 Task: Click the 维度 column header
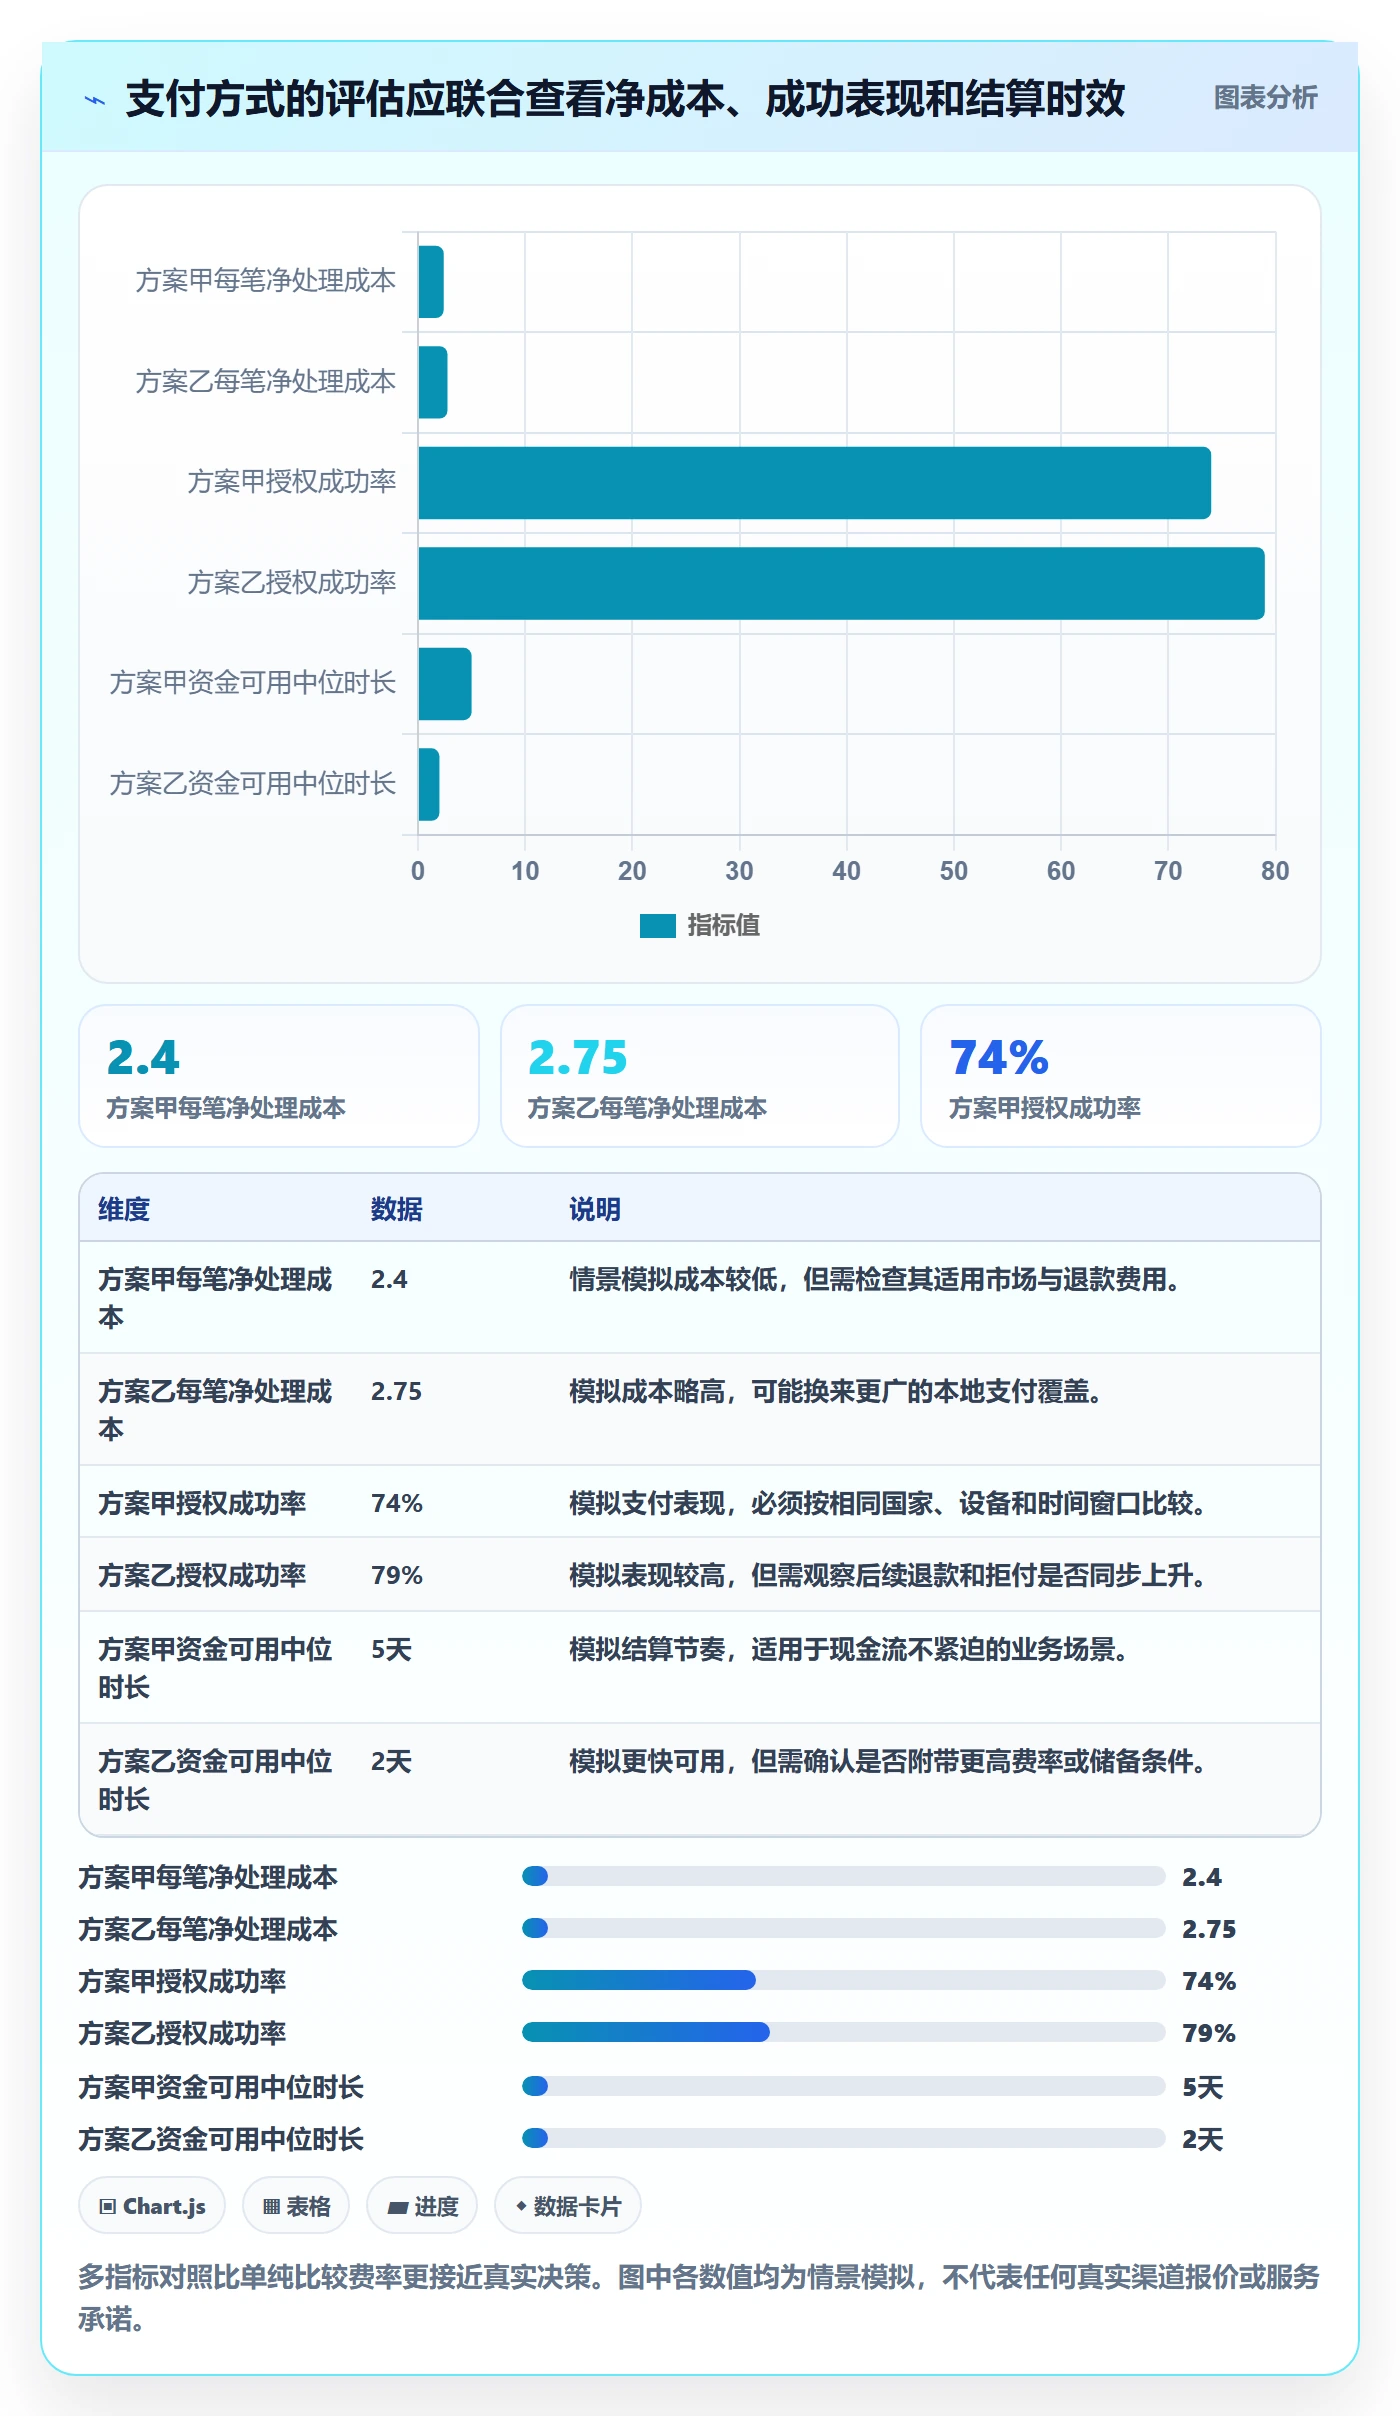coord(124,1209)
